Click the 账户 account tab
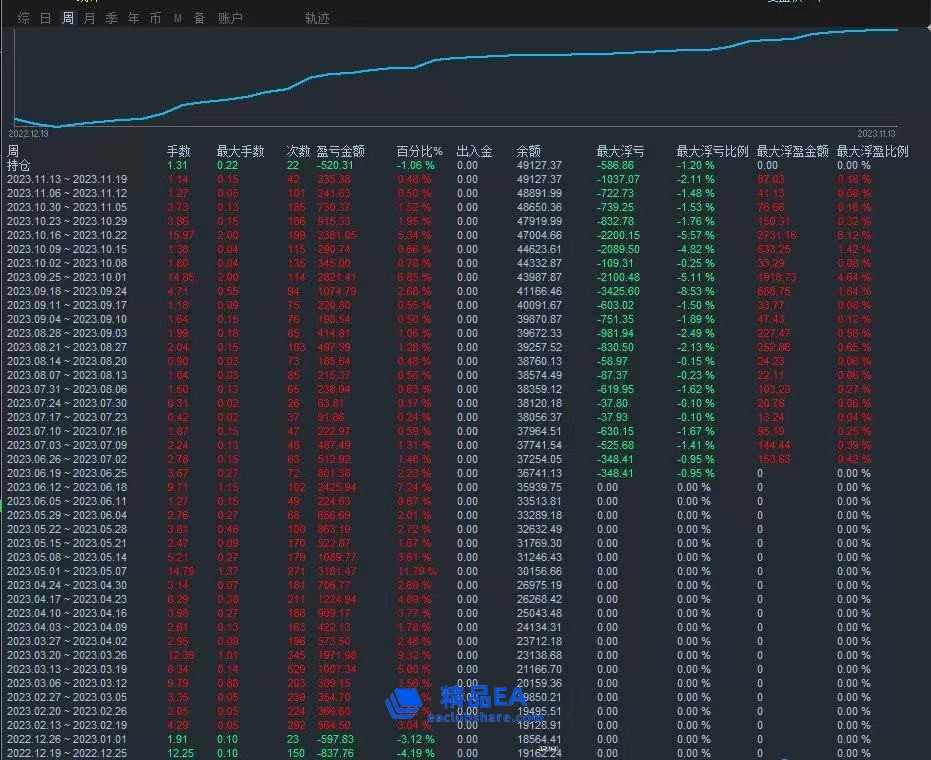 point(230,18)
